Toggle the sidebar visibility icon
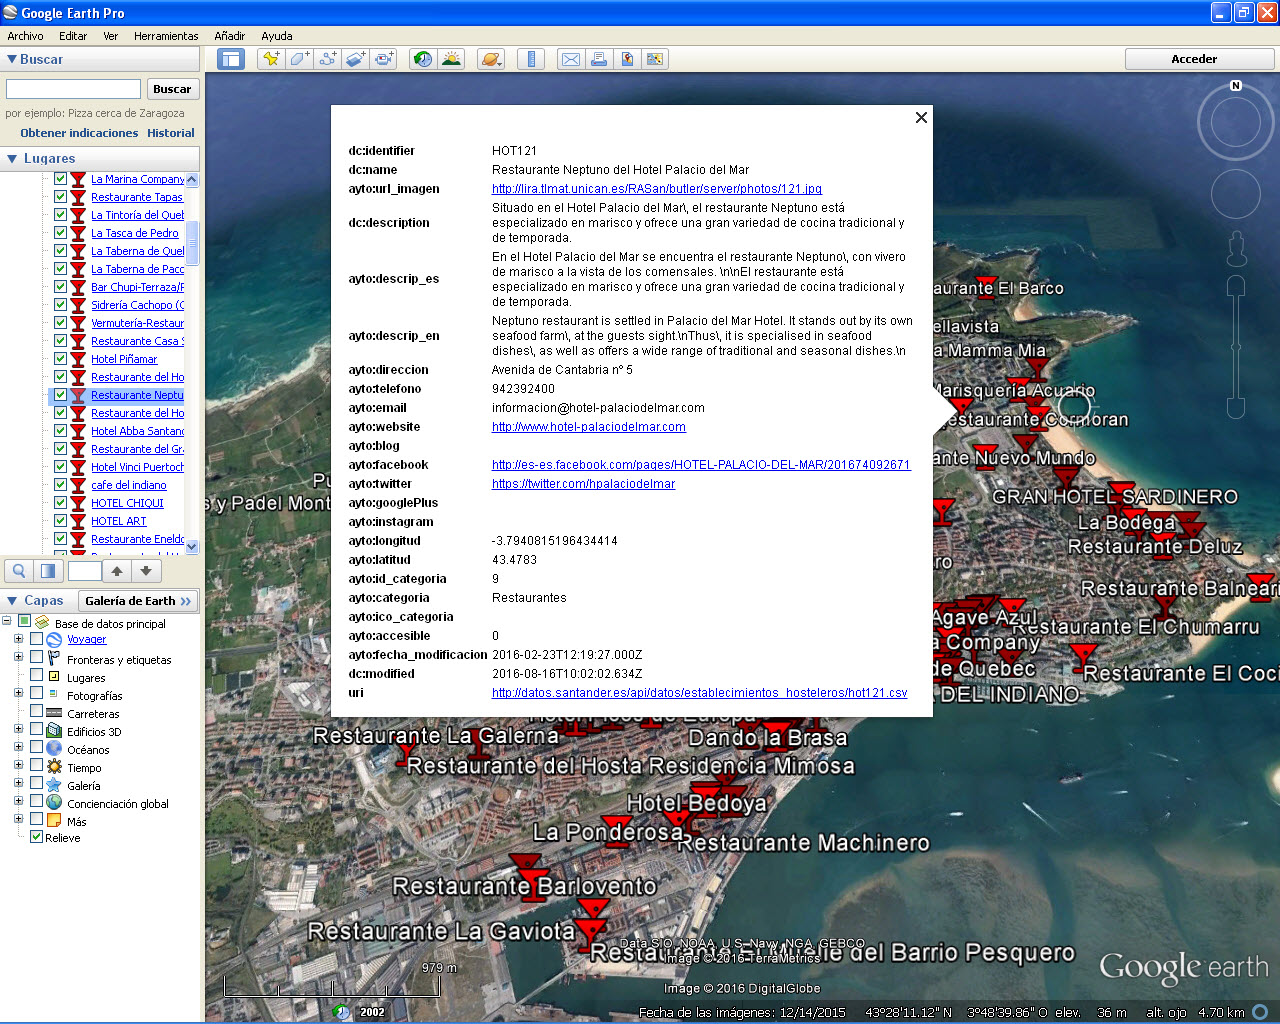 point(231,59)
